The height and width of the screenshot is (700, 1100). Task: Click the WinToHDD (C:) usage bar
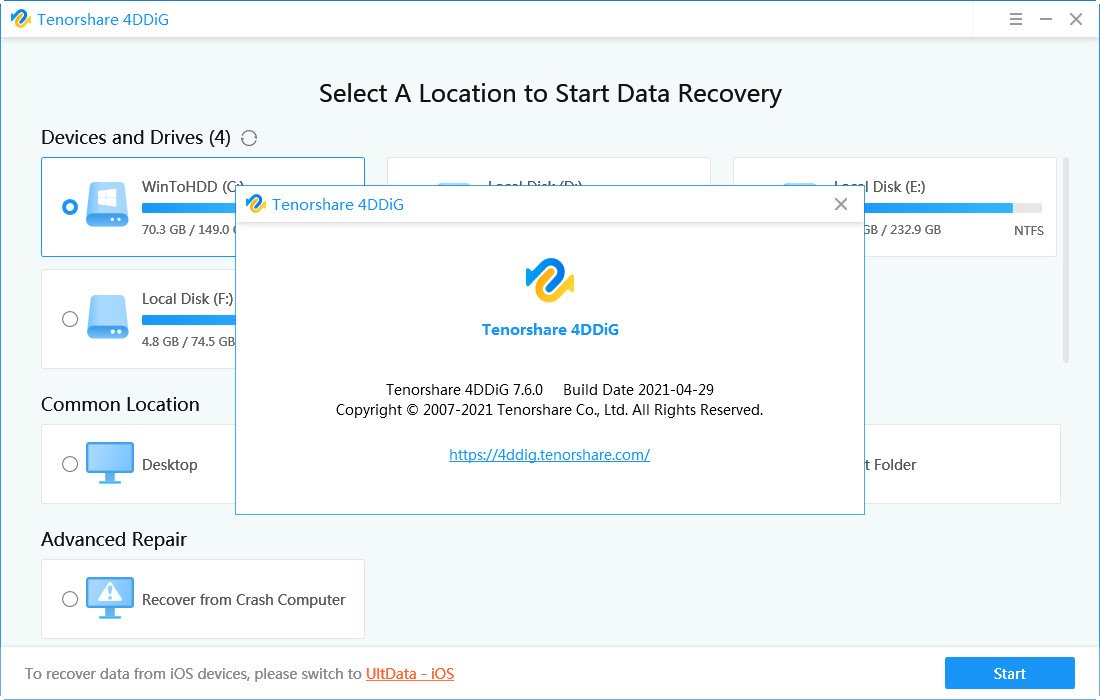189,208
